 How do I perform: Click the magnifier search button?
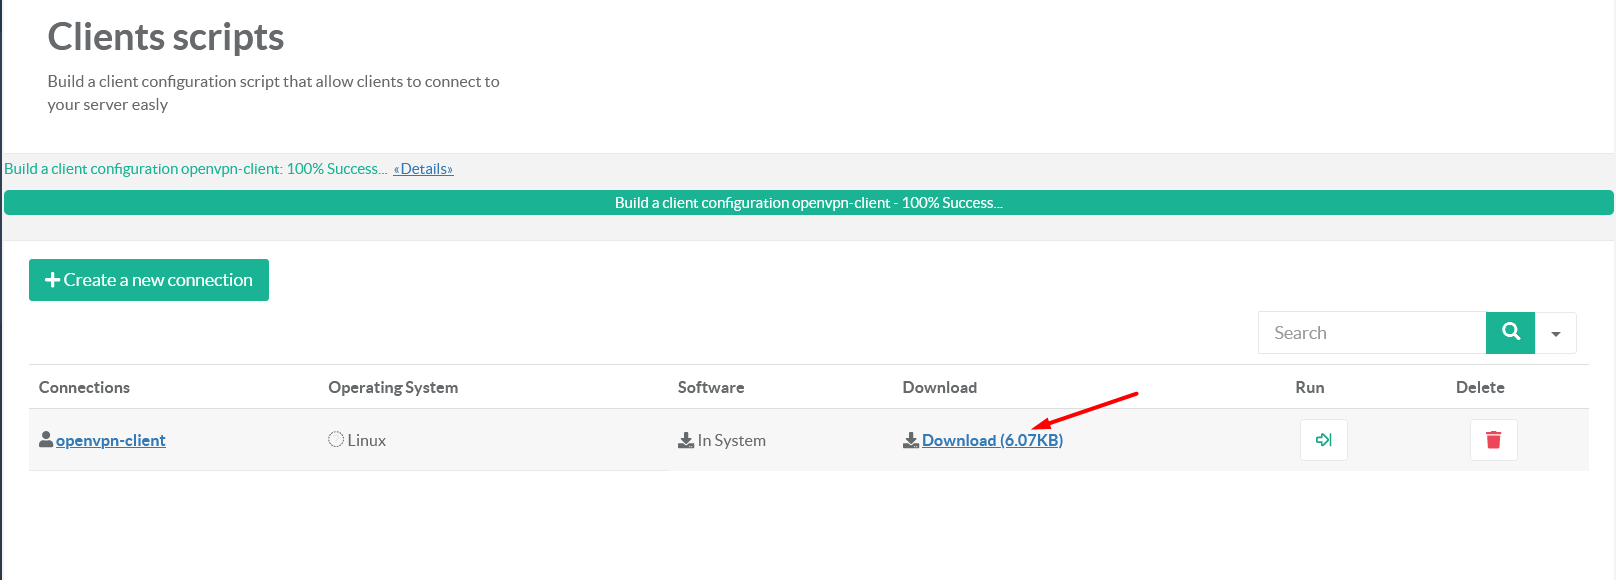pos(1510,332)
